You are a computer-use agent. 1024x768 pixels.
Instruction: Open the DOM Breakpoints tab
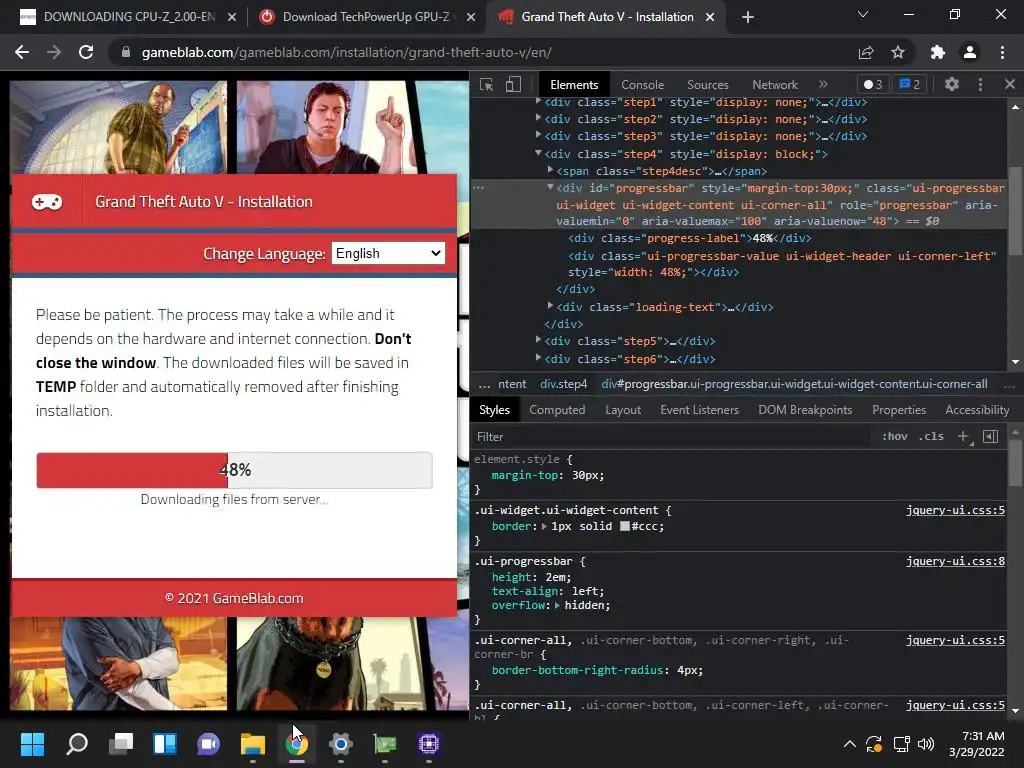(x=805, y=410)
